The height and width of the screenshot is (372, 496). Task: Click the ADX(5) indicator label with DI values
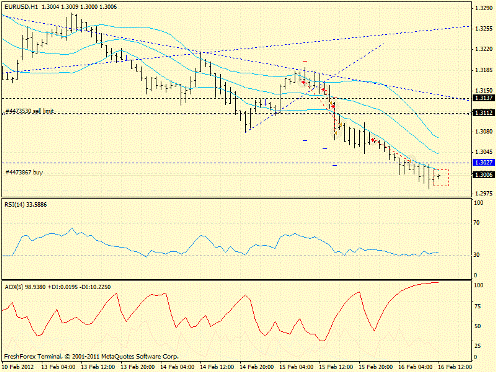click(x=58, y=287)
